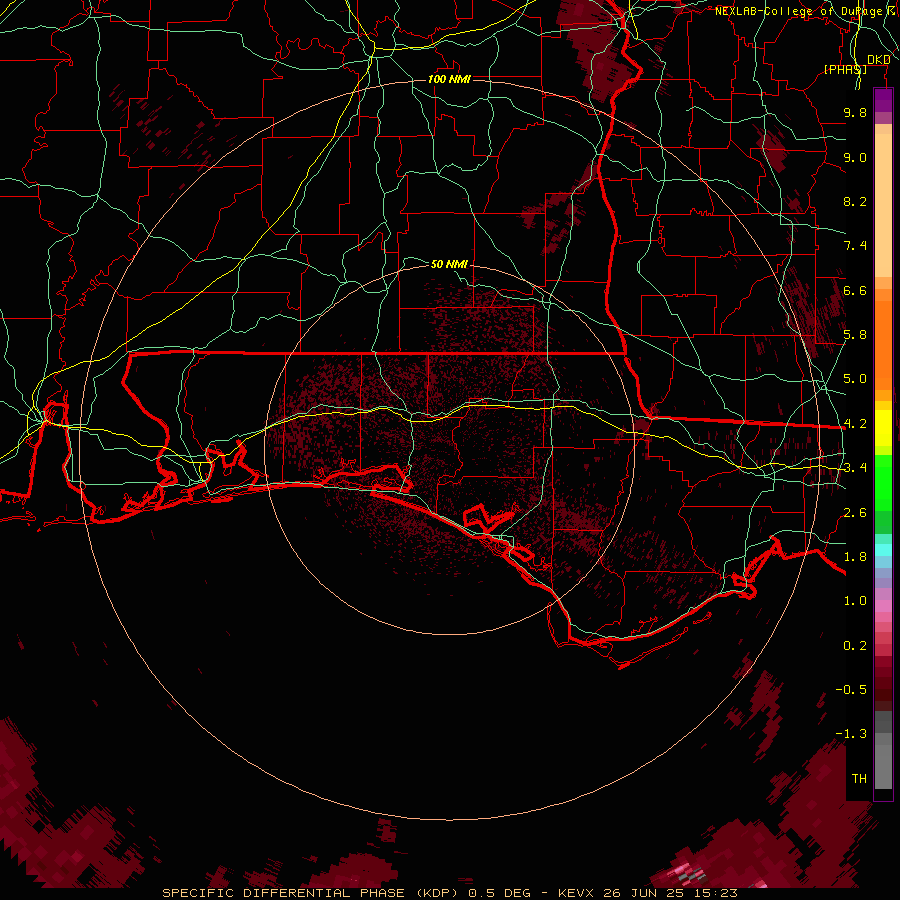Click the 6.6 scale label

click(x=855, y=290)
